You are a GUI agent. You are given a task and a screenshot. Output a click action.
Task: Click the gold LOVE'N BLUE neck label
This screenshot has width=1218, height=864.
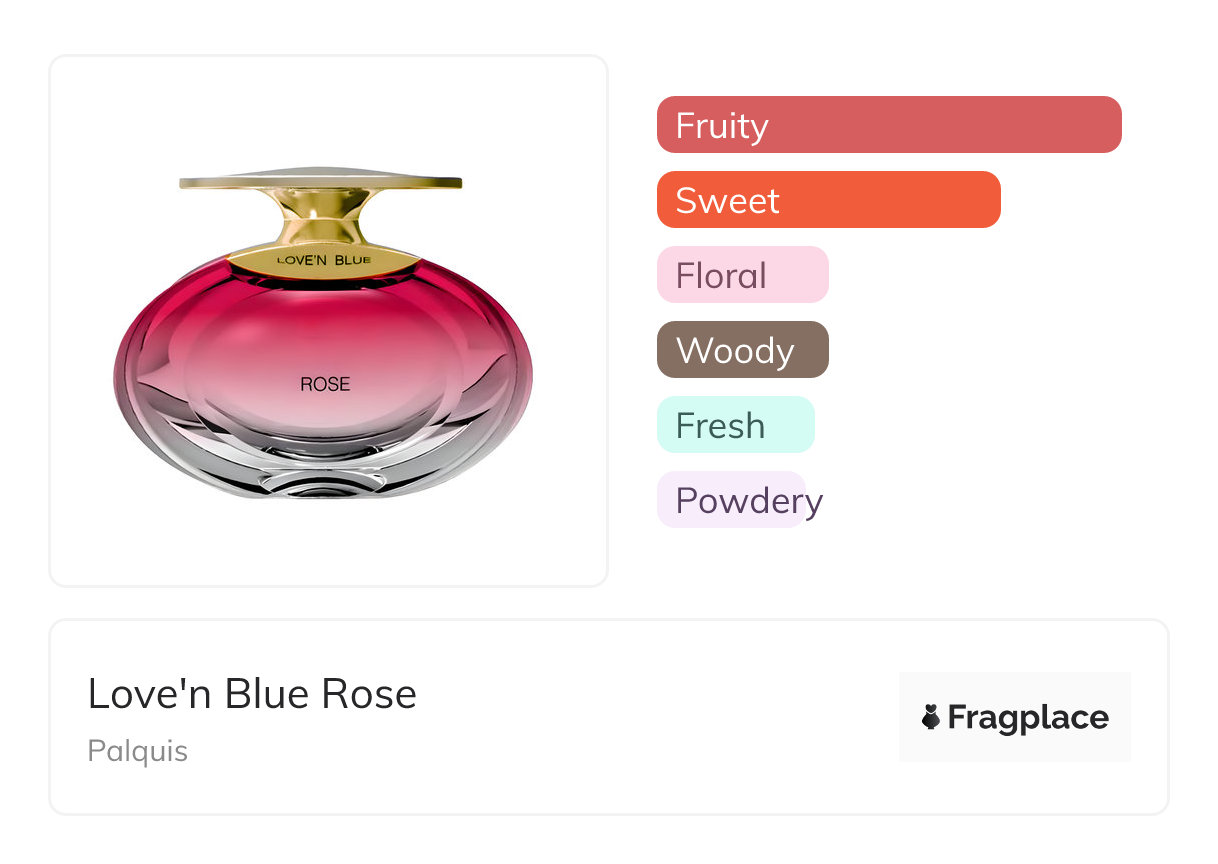pos(322,261)
